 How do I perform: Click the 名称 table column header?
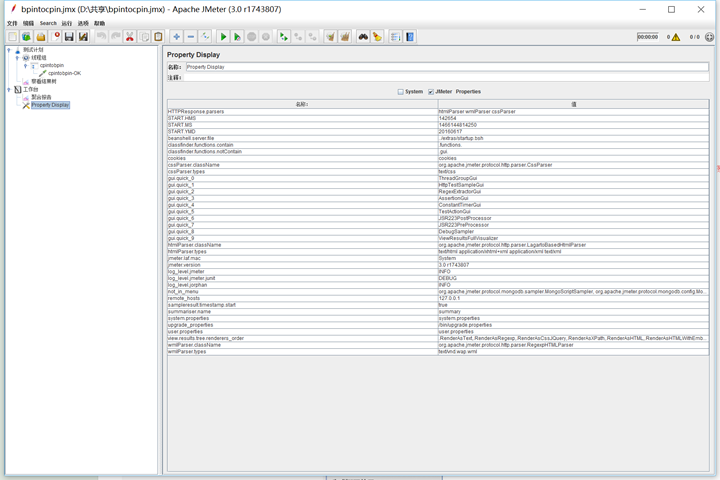[303, 104]
